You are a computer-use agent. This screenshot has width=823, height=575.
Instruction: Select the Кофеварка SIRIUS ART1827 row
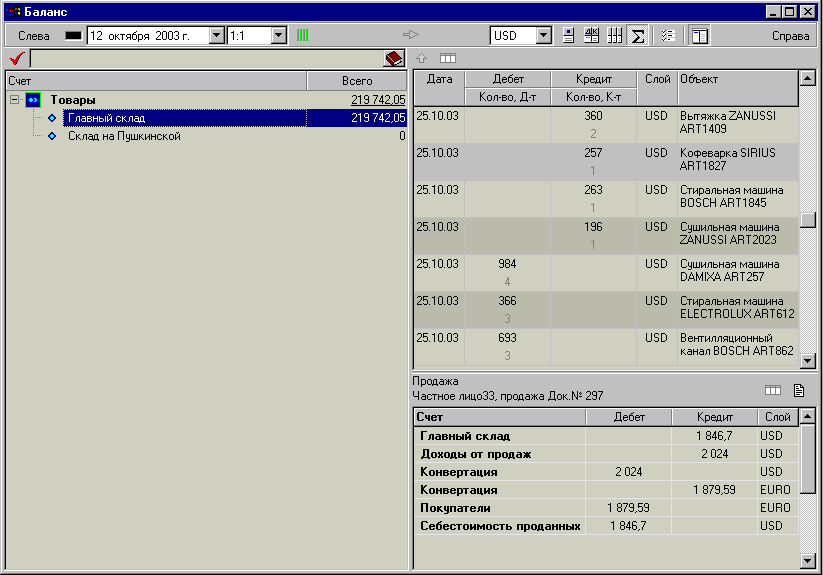pyautogui.click(x=606, y=162)
